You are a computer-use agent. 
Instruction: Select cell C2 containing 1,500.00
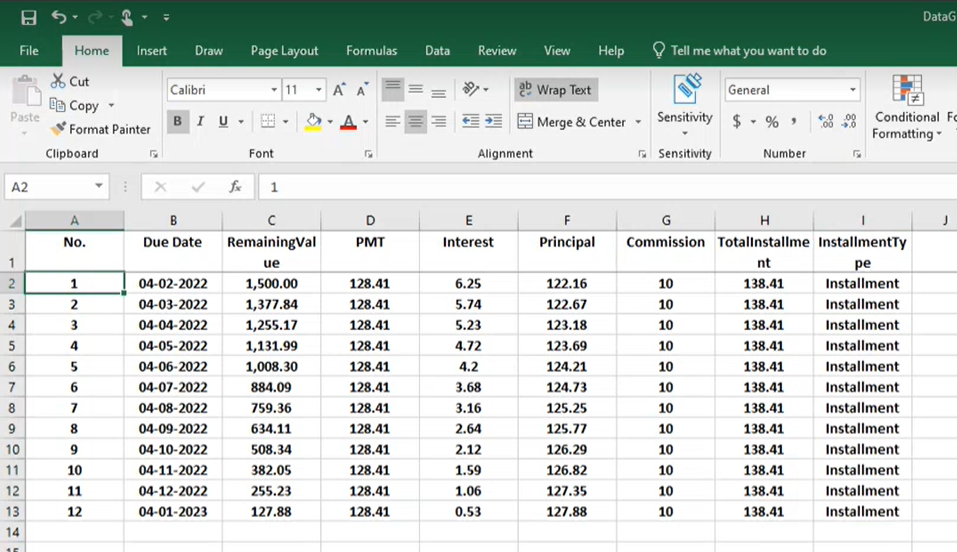click(271, 284)
